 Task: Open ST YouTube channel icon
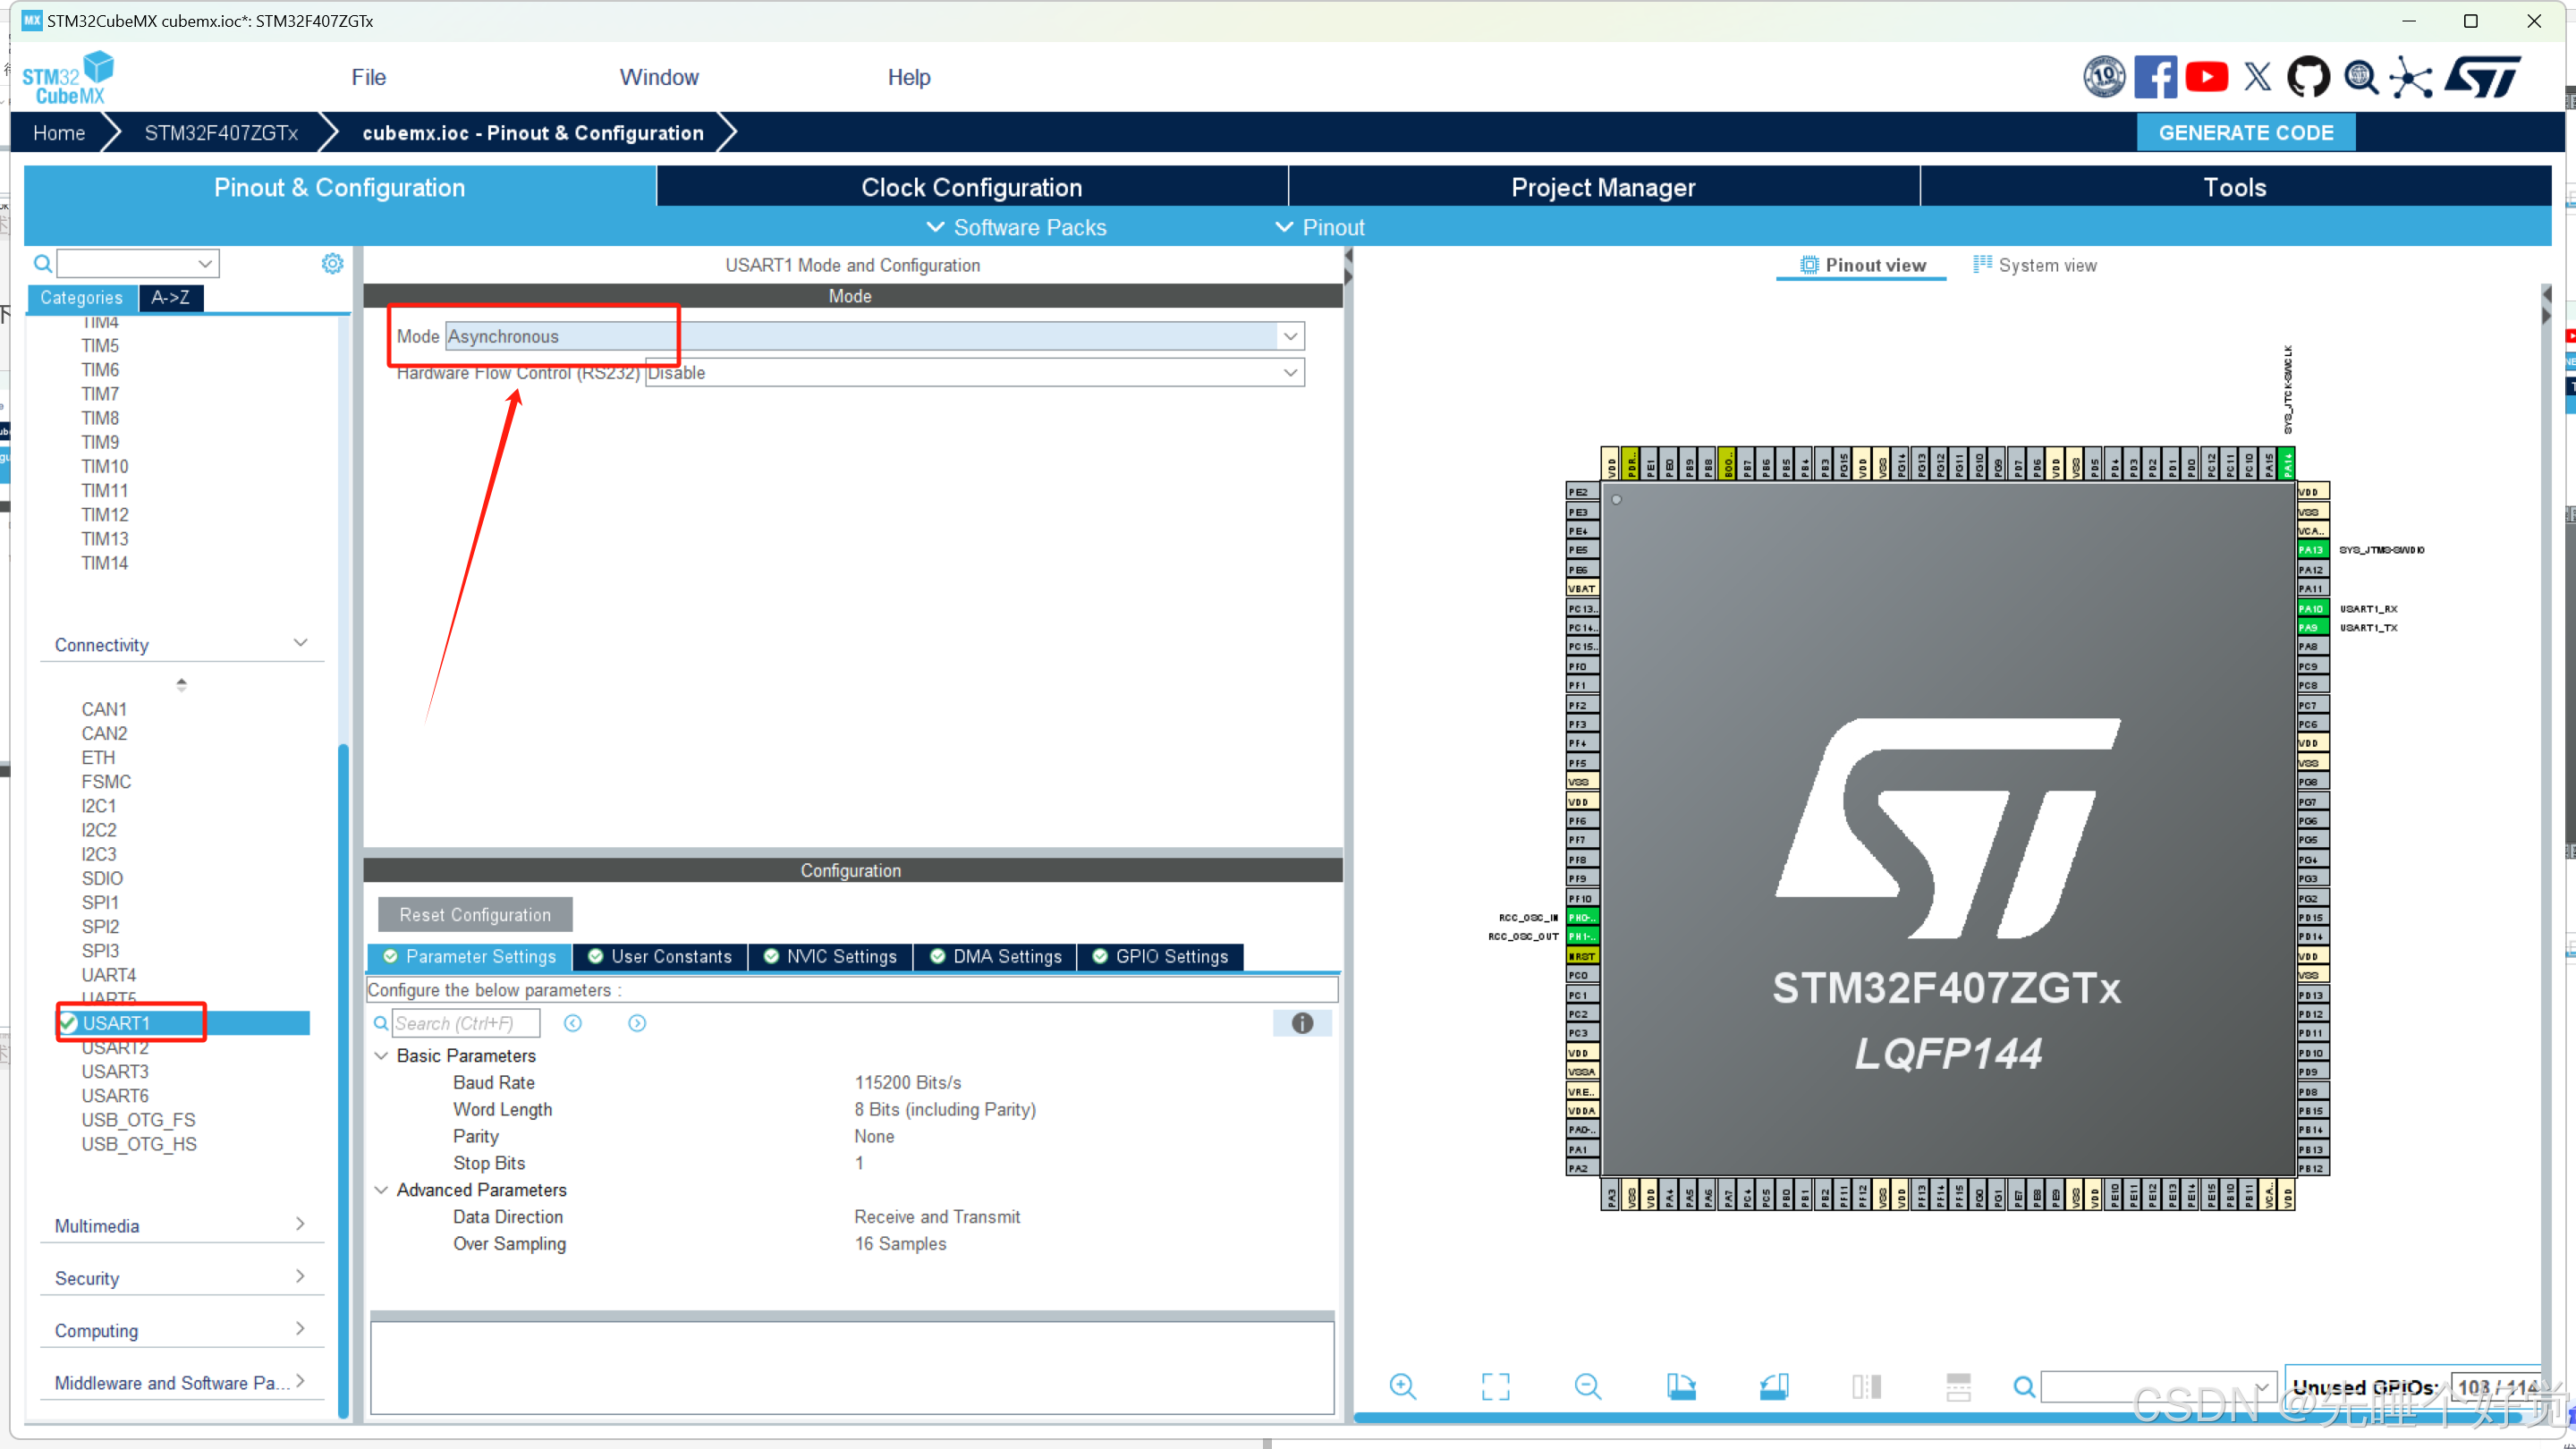(x=2206, y=77)
